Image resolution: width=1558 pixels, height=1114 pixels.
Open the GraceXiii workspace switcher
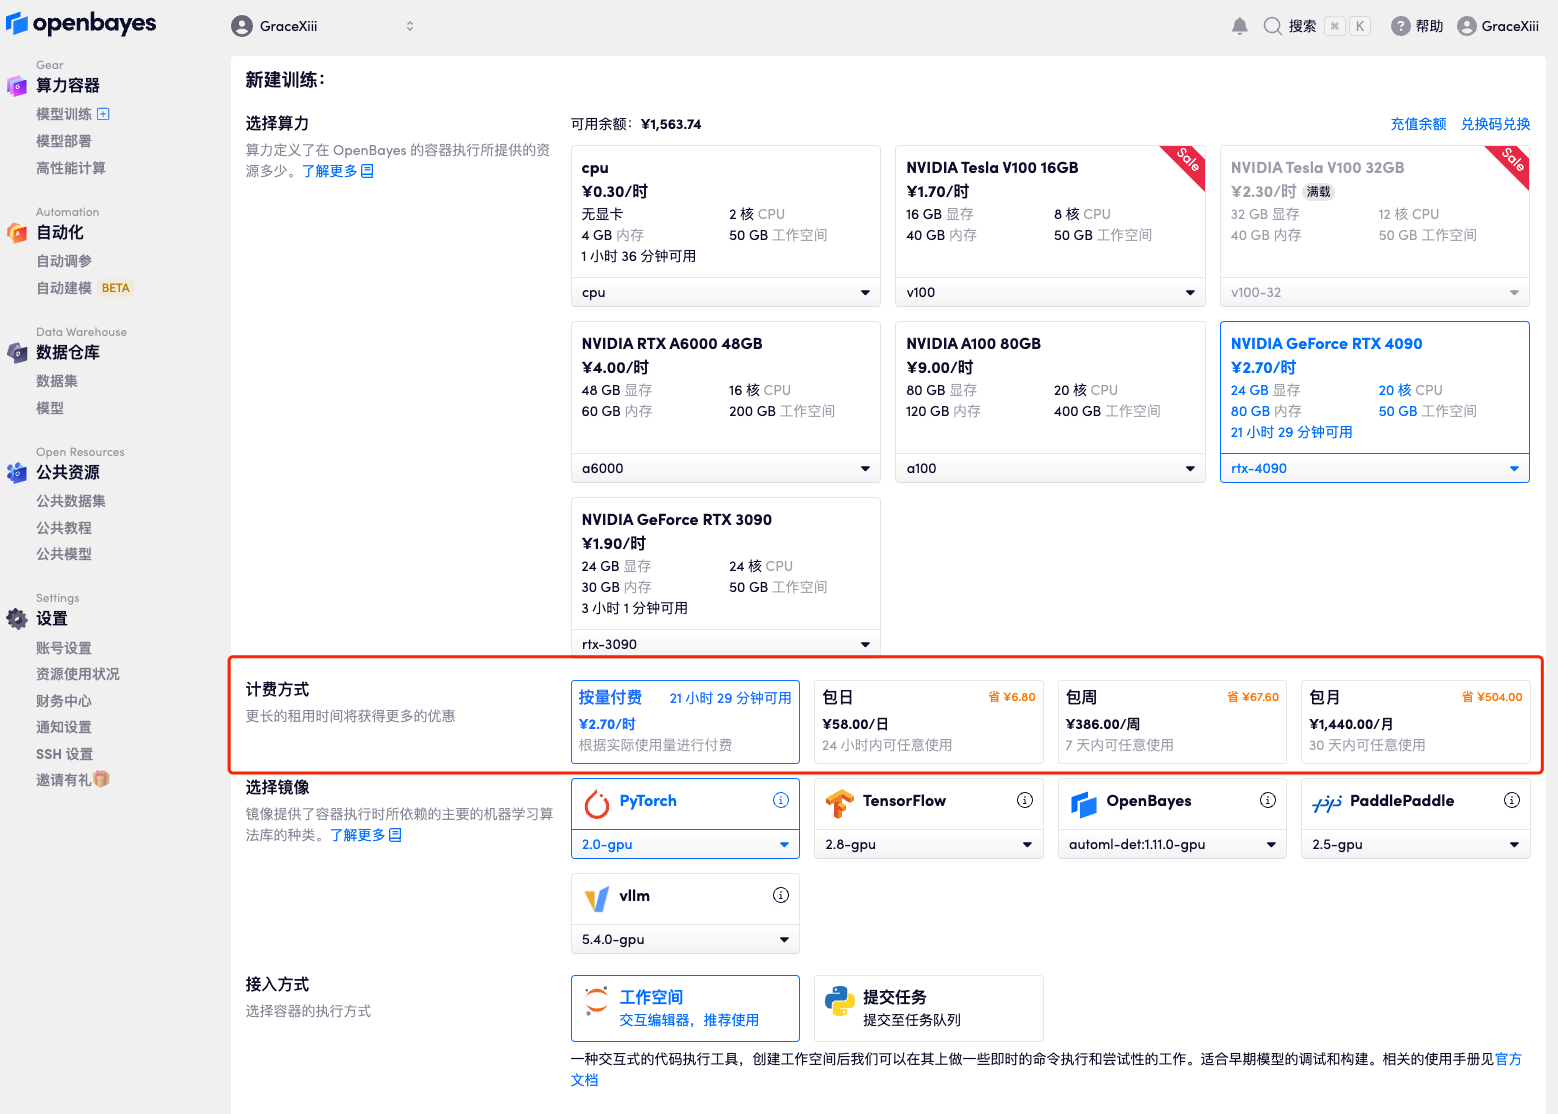click(322, 25)
